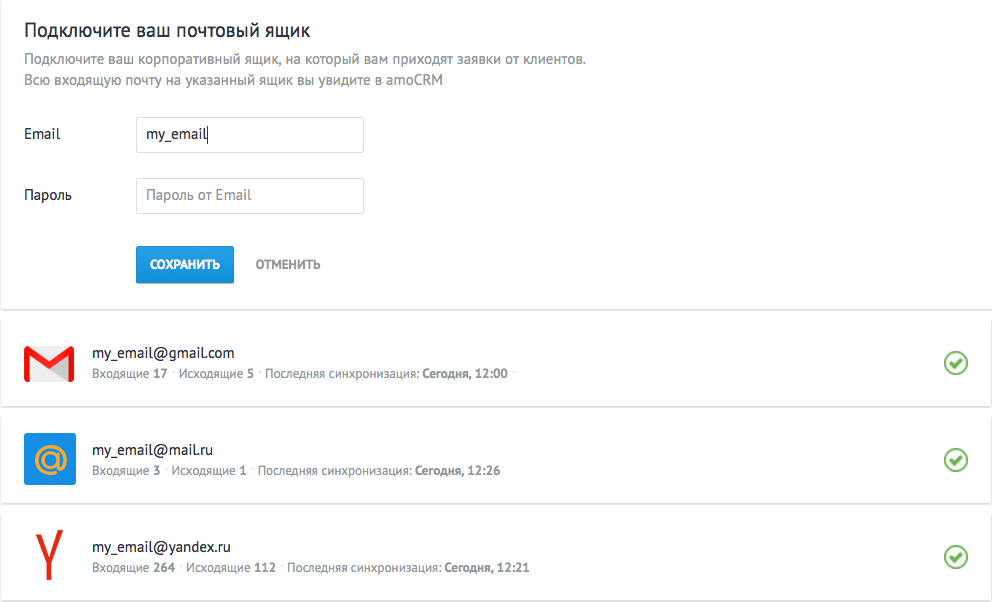992x602 pixels.
Task: Click the green checkmark for mail.ru account
Action: 955,460
